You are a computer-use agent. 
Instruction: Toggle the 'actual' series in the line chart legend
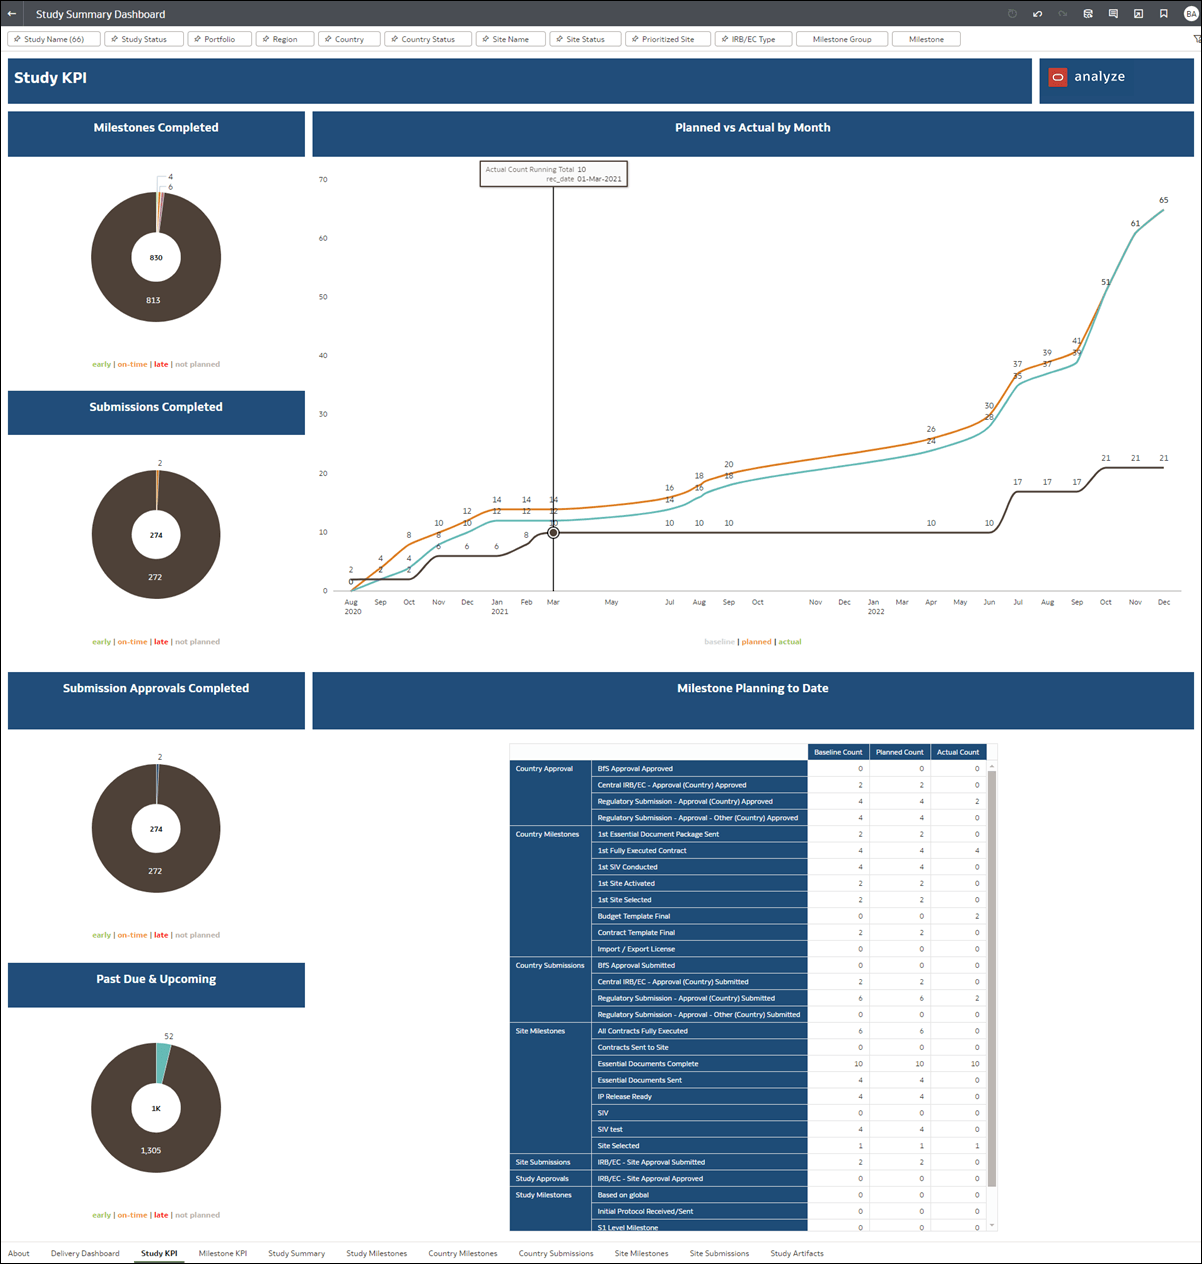point(790,641)
